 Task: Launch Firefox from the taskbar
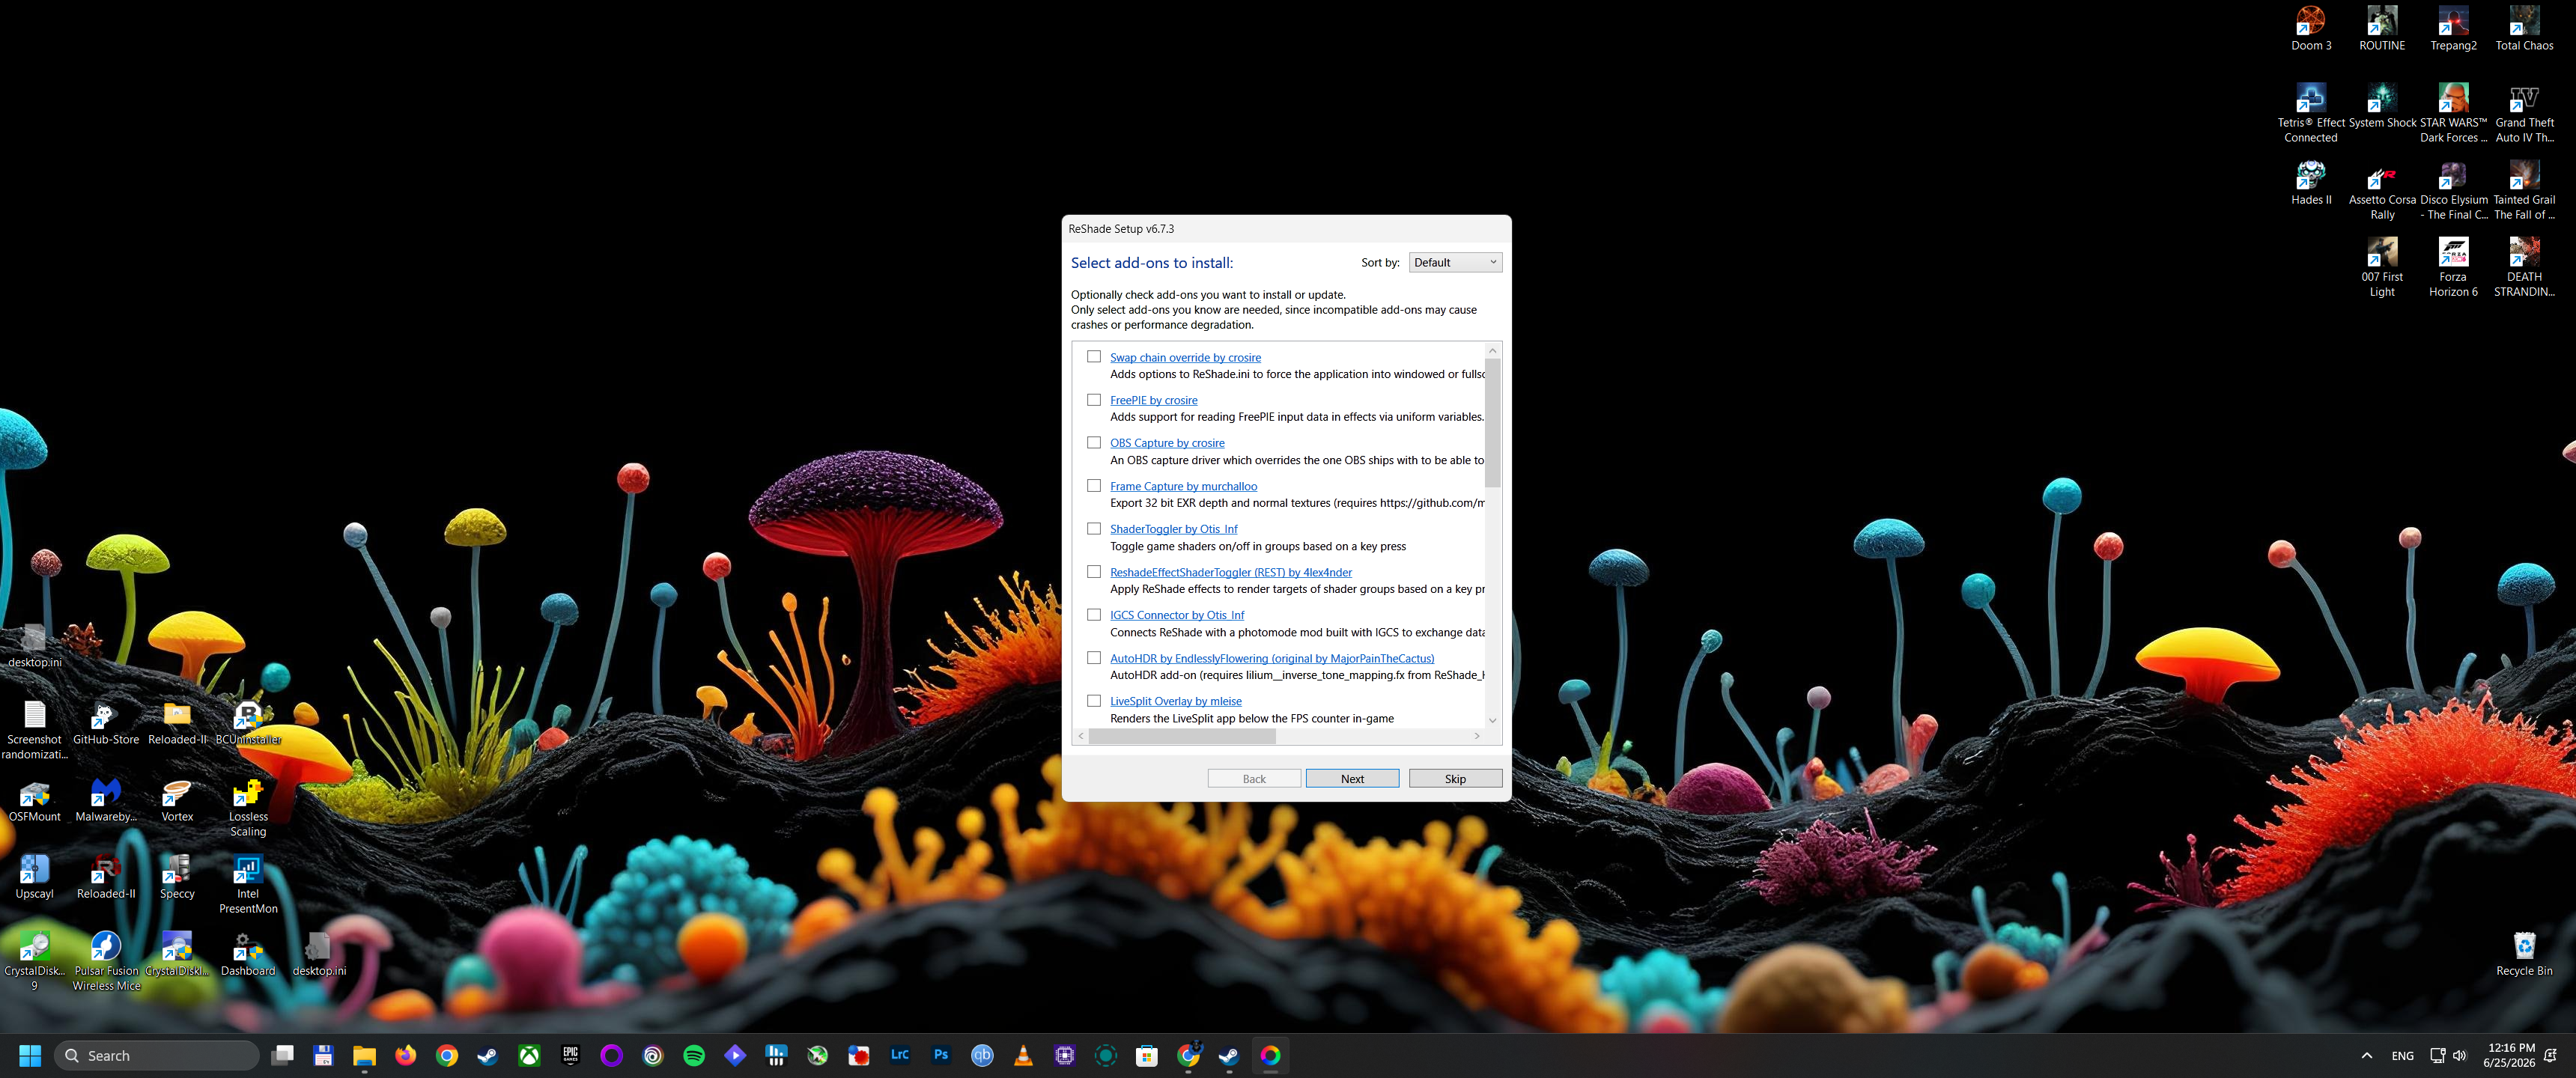405,1055
